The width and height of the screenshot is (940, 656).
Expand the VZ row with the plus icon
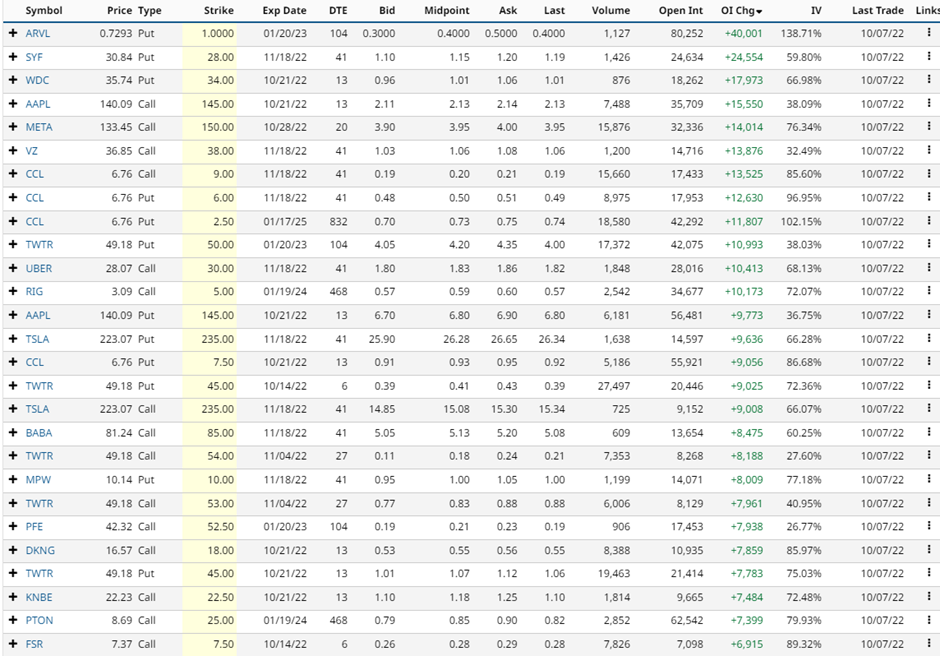tap(13, 150)
